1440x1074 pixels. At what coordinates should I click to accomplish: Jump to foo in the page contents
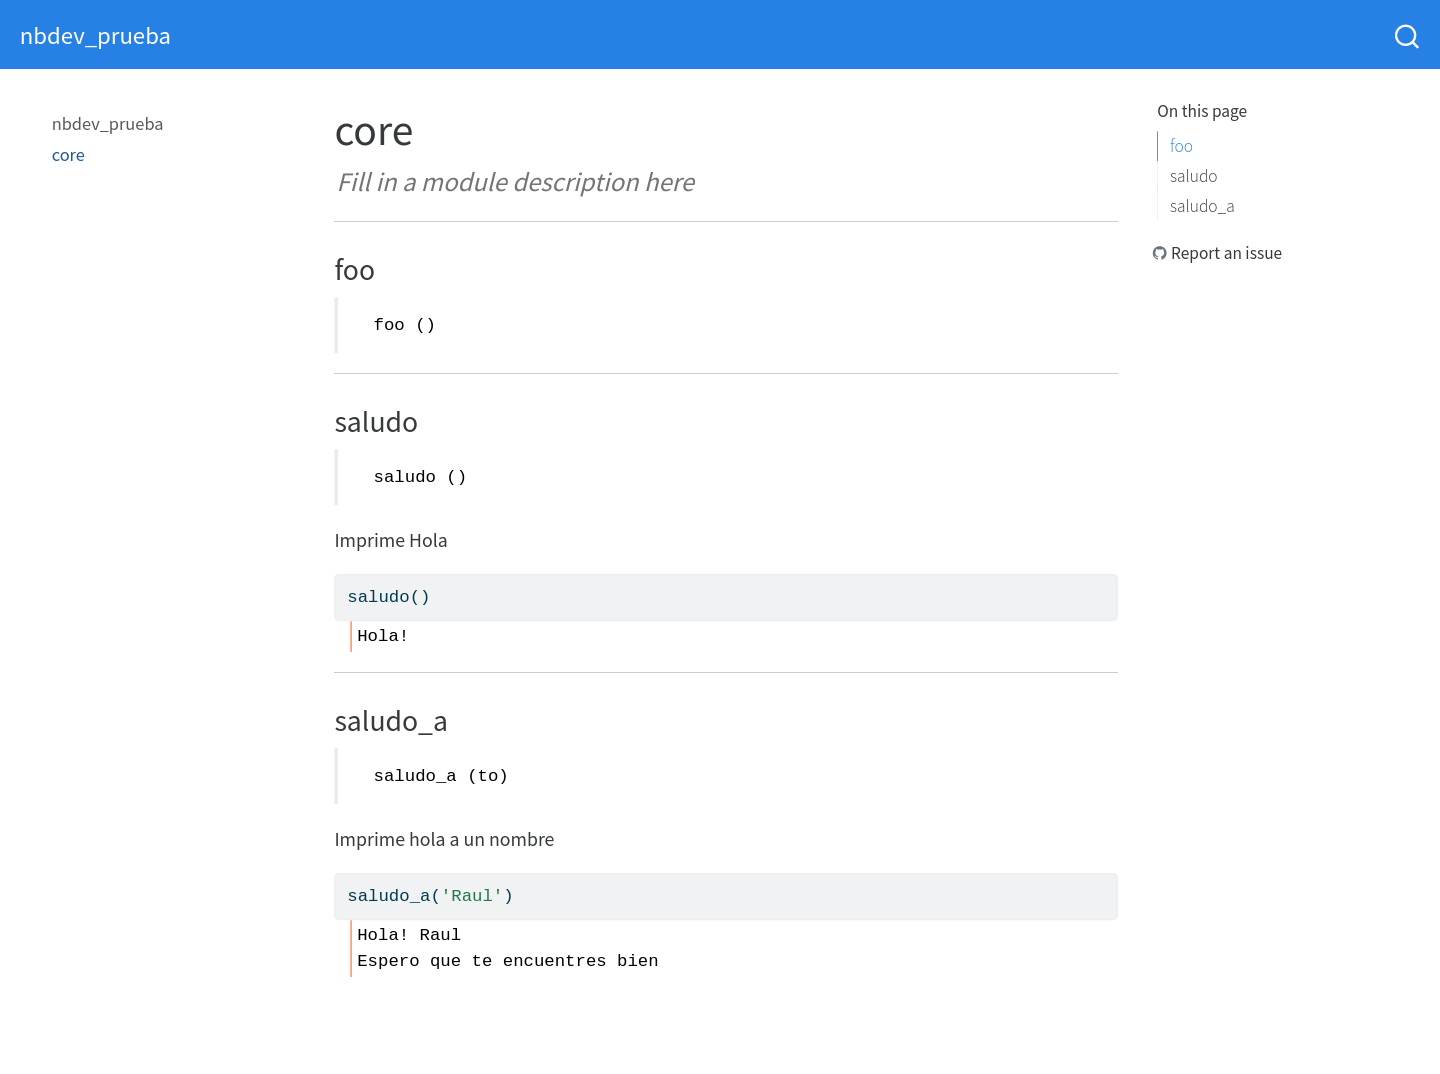(1181, 146)
